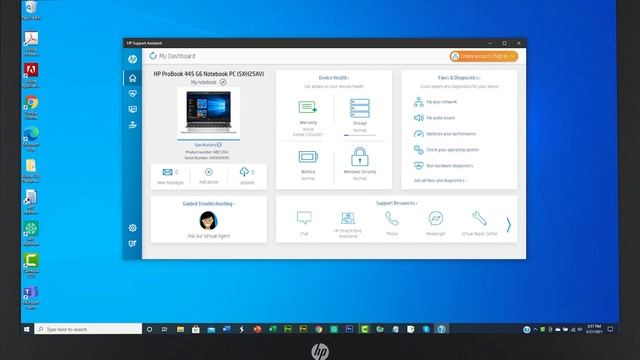Open Recycle Bin on the desktop
This screenshot has height=360, width=640.
[x=31, y=11]
